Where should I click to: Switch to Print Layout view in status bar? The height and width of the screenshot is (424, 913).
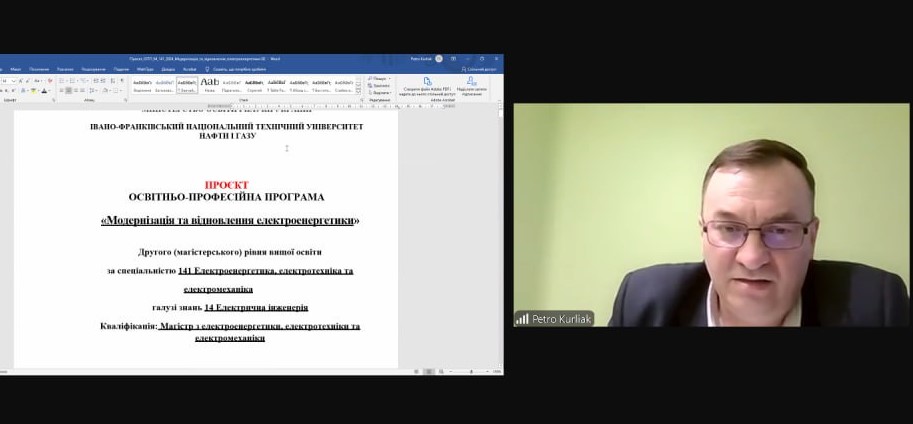click(x=429, y=371)
